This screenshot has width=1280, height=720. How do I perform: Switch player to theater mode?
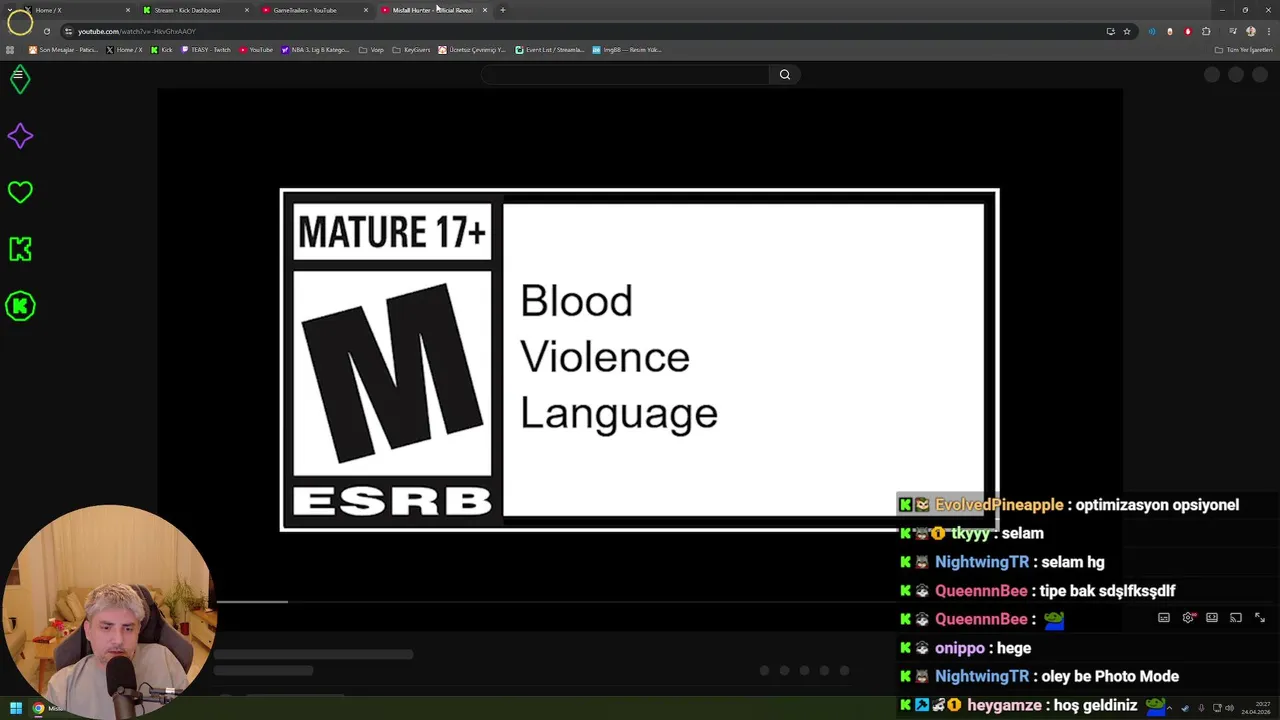click(1212, 618)
